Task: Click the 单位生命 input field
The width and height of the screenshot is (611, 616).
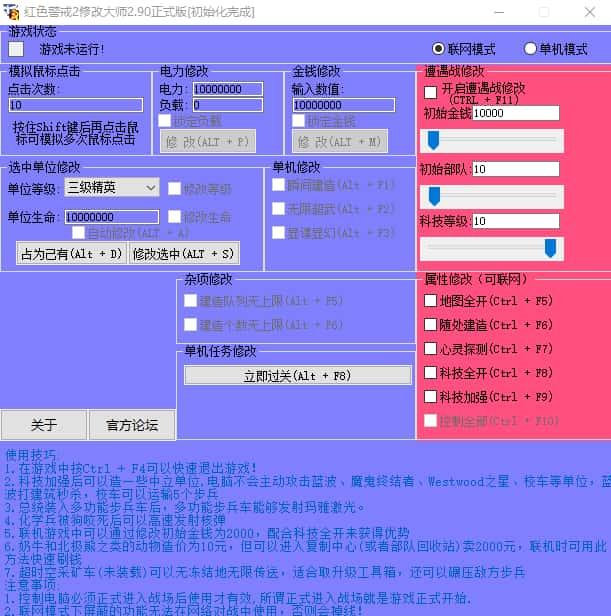Action: 112,217
